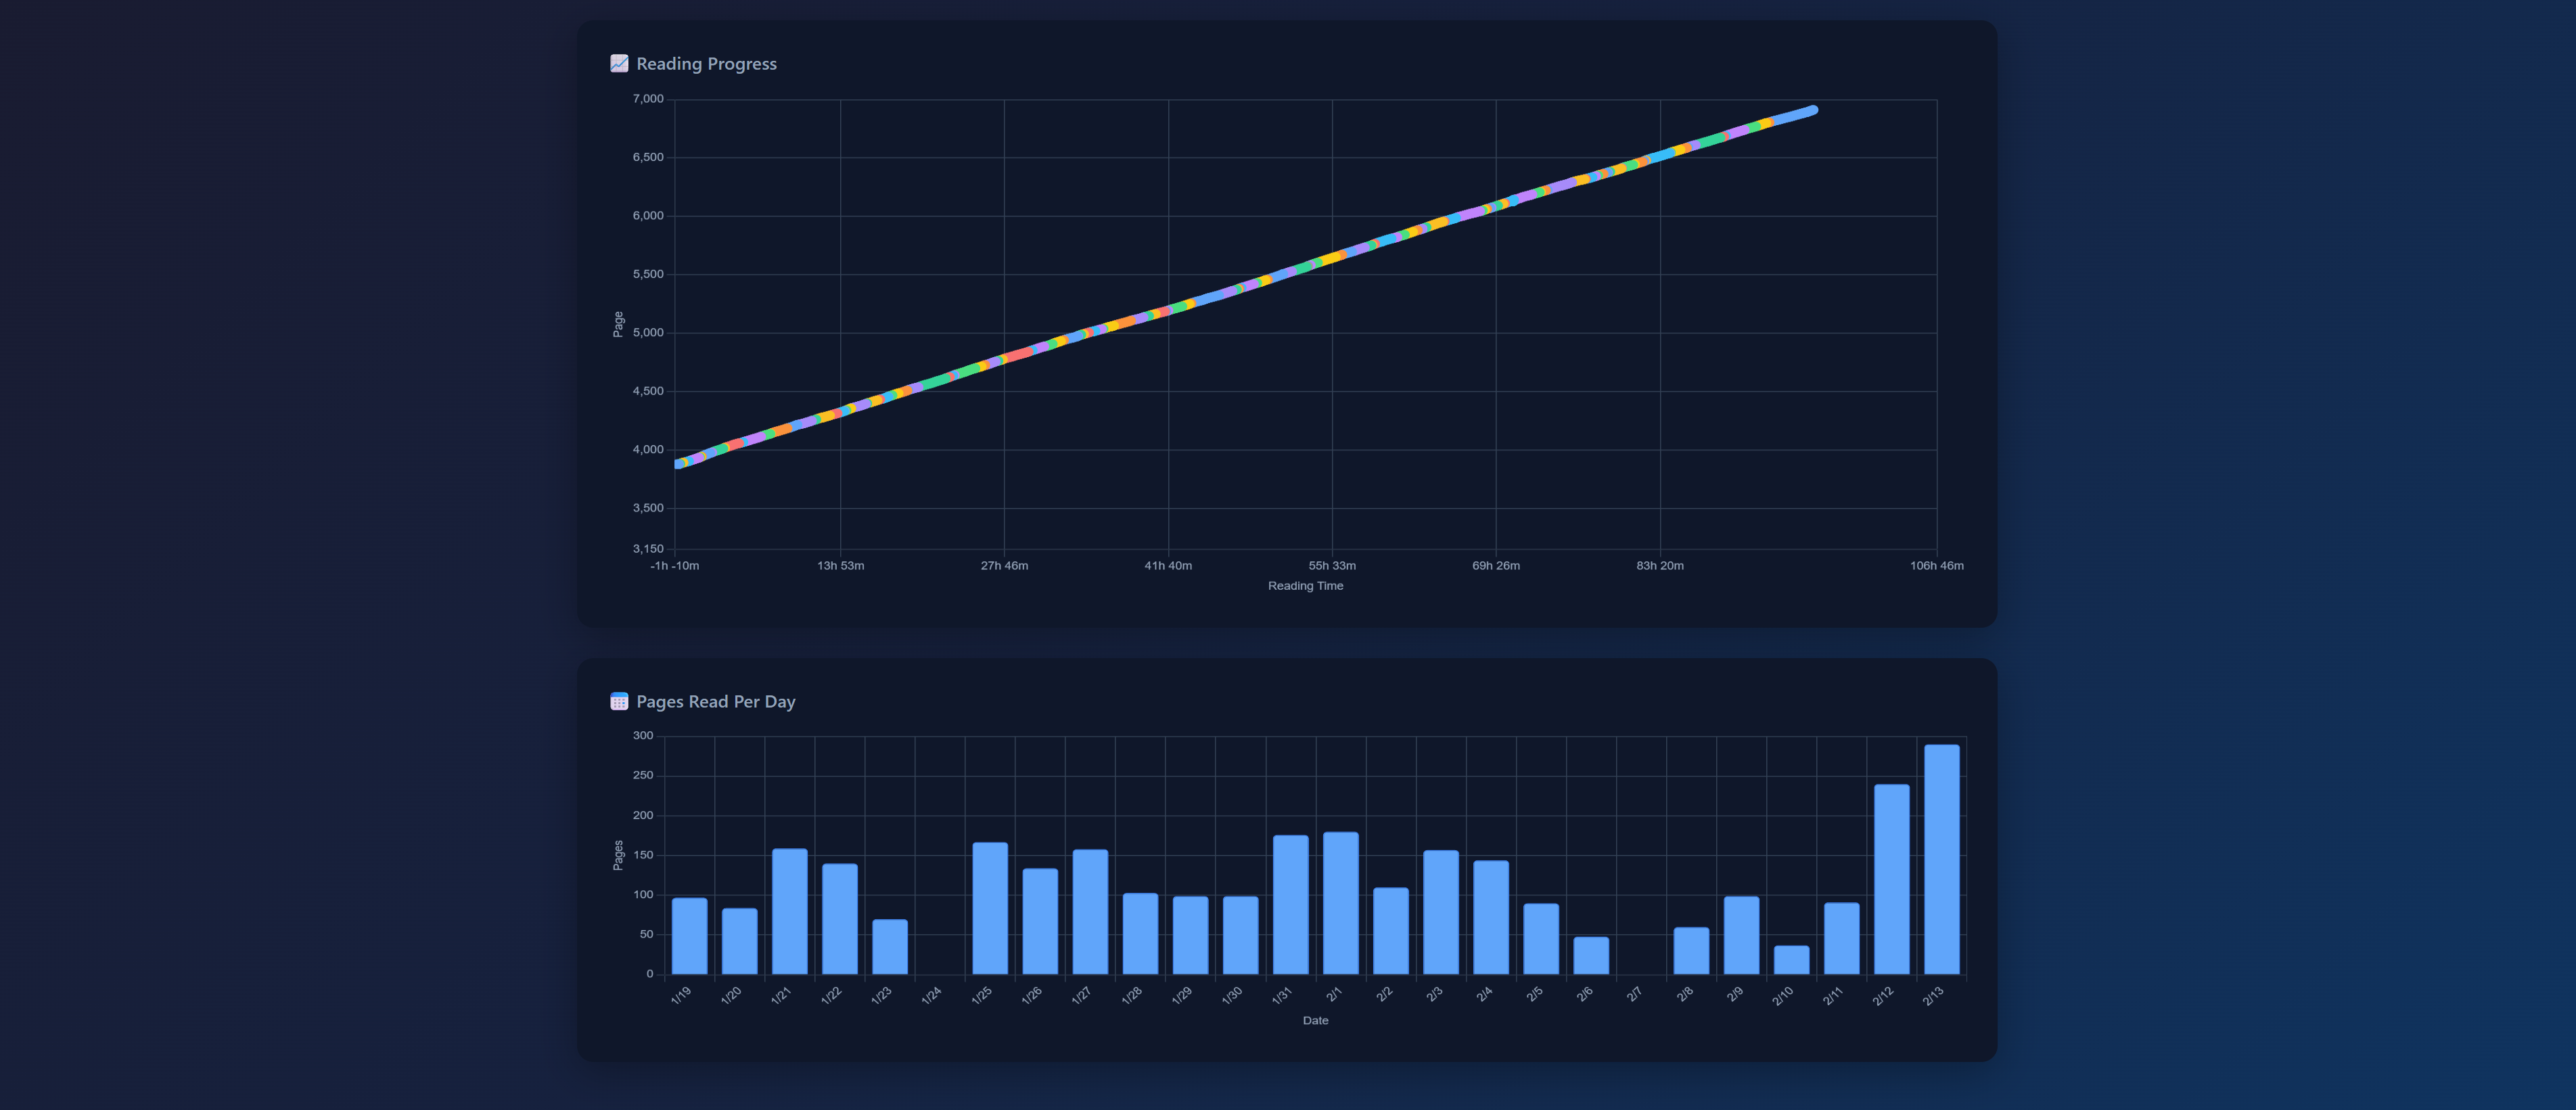This screenshot has height=1110, width=2576.
Task: Click the 1/19 bar in bar chart
Action: pyautogui.click(x=689, y=937)
